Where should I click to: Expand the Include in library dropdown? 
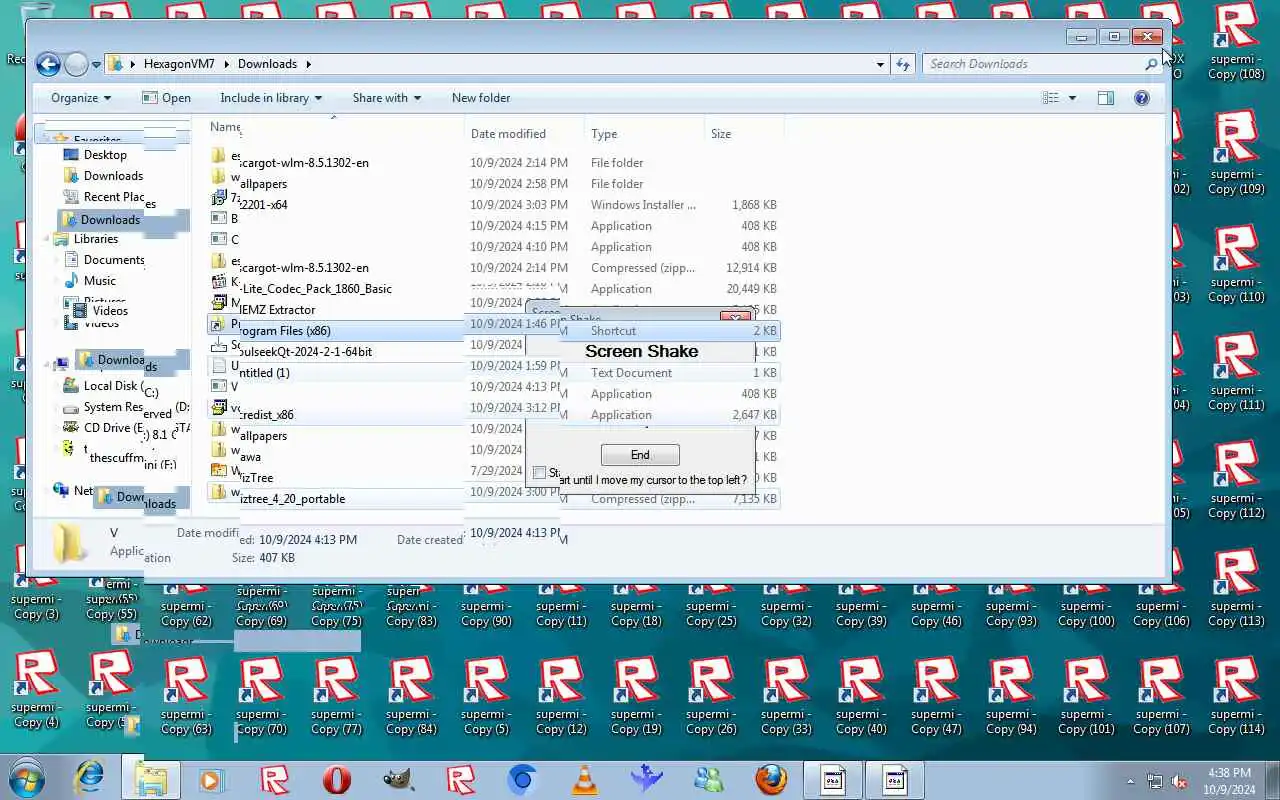click(271, 98)
